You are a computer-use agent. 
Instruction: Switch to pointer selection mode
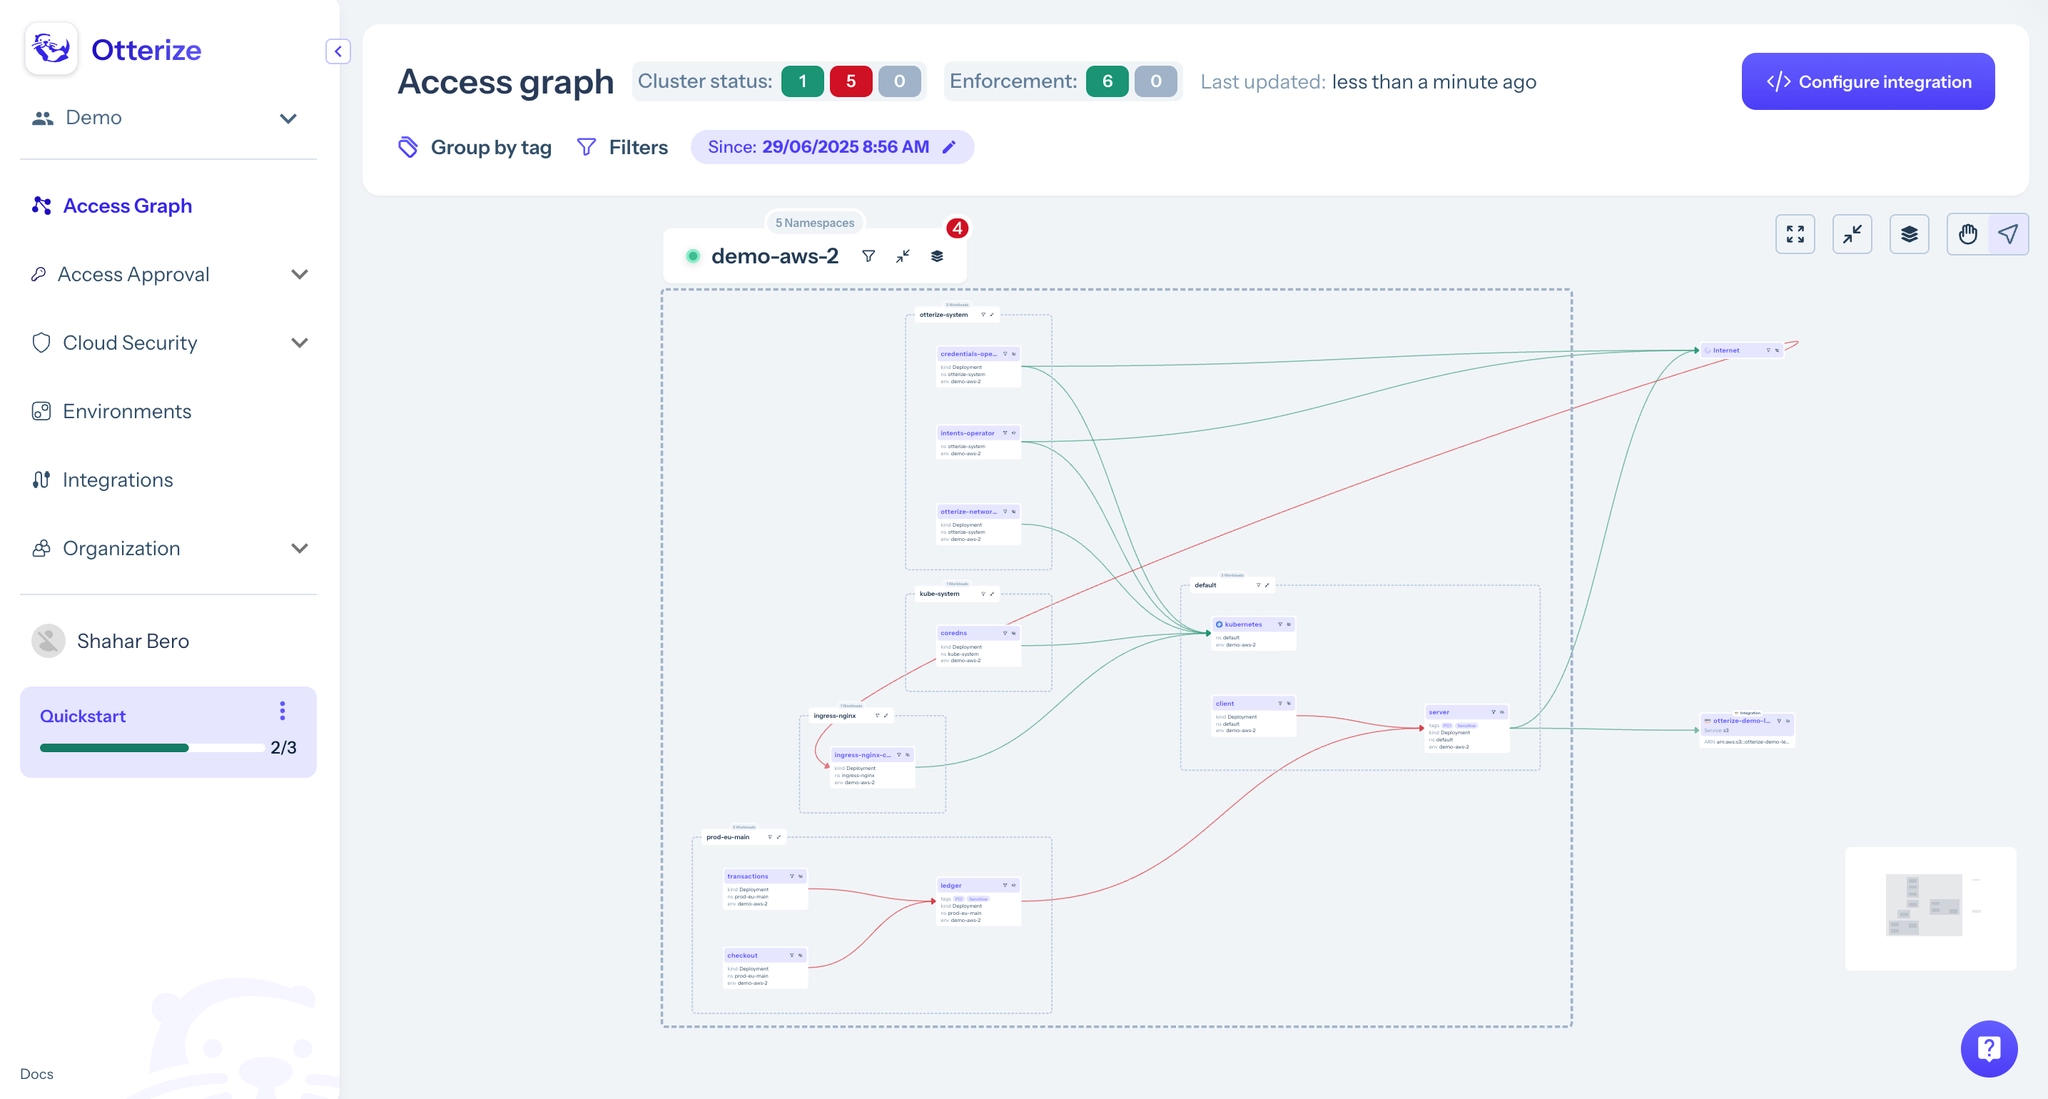[x=2008, y=234]
